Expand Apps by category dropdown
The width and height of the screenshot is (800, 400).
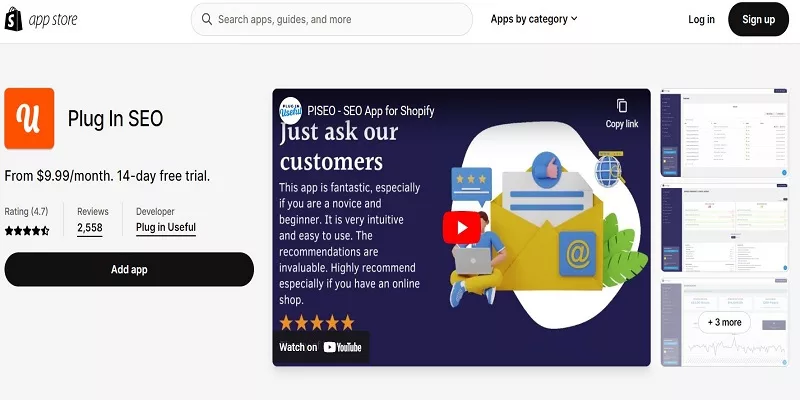tap(534, 19)
